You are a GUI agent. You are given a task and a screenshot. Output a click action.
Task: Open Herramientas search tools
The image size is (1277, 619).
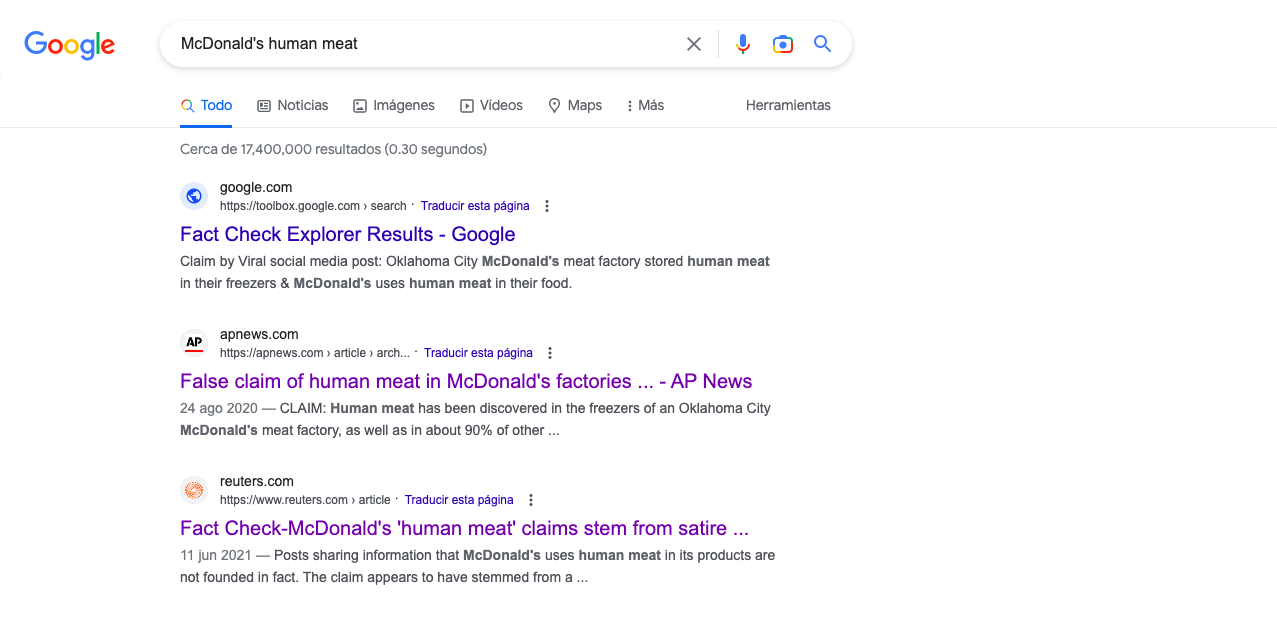[788, 105]
